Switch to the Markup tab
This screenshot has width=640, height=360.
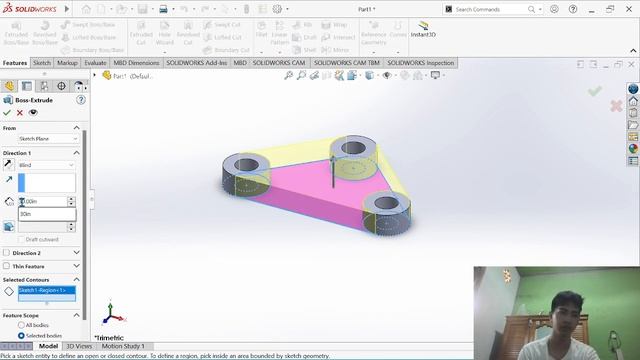click(x=67, y=63)
